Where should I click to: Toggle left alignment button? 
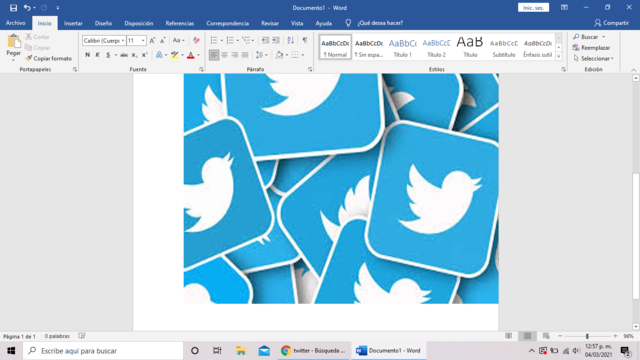214,55
